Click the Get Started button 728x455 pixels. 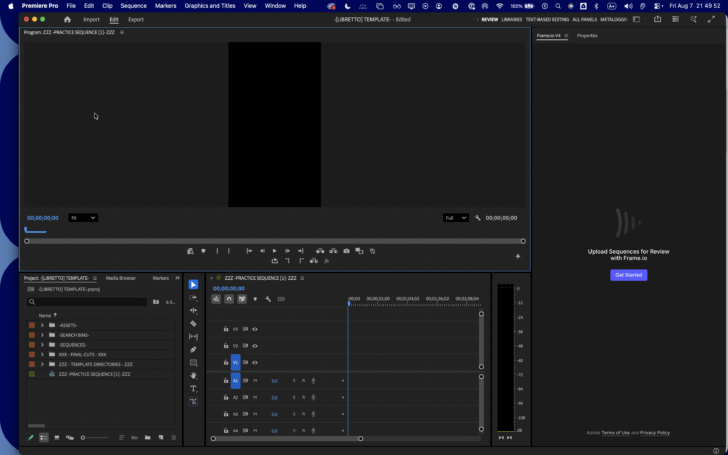[628, 275]
